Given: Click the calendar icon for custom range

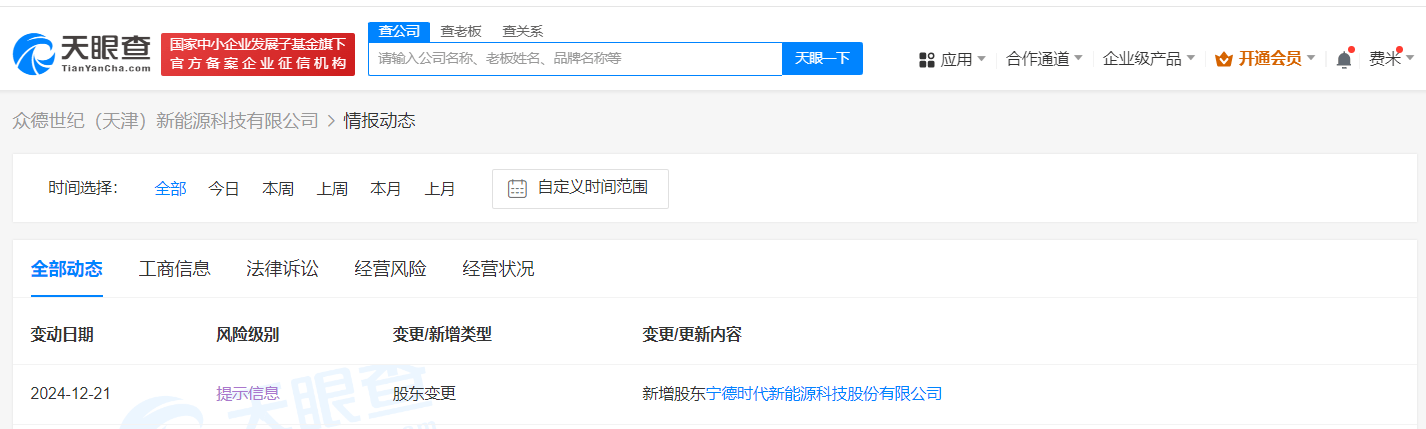Looking at the screenshot, I should (x=517, y=188).
